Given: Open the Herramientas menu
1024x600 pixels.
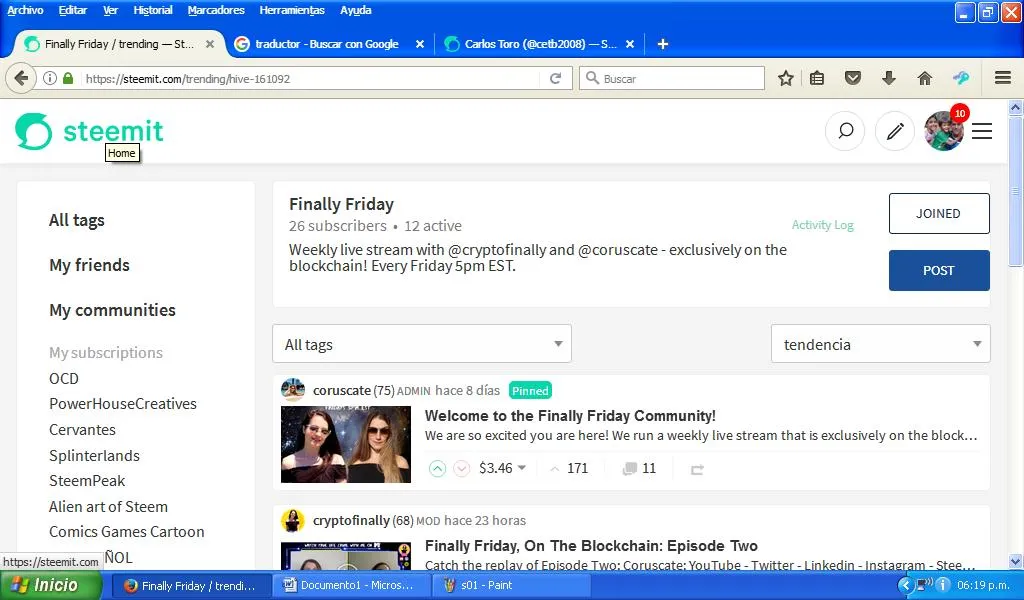Looking at the screenshot, I should pyautogui.click(x=292, y=10).
